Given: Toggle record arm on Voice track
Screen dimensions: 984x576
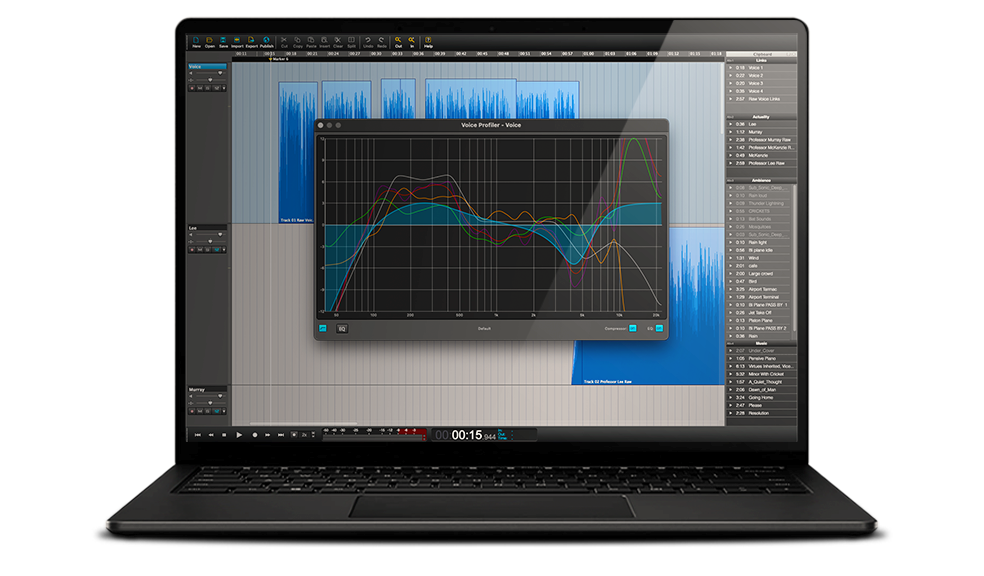Looking at the screenshot, I should coord(193,88).
